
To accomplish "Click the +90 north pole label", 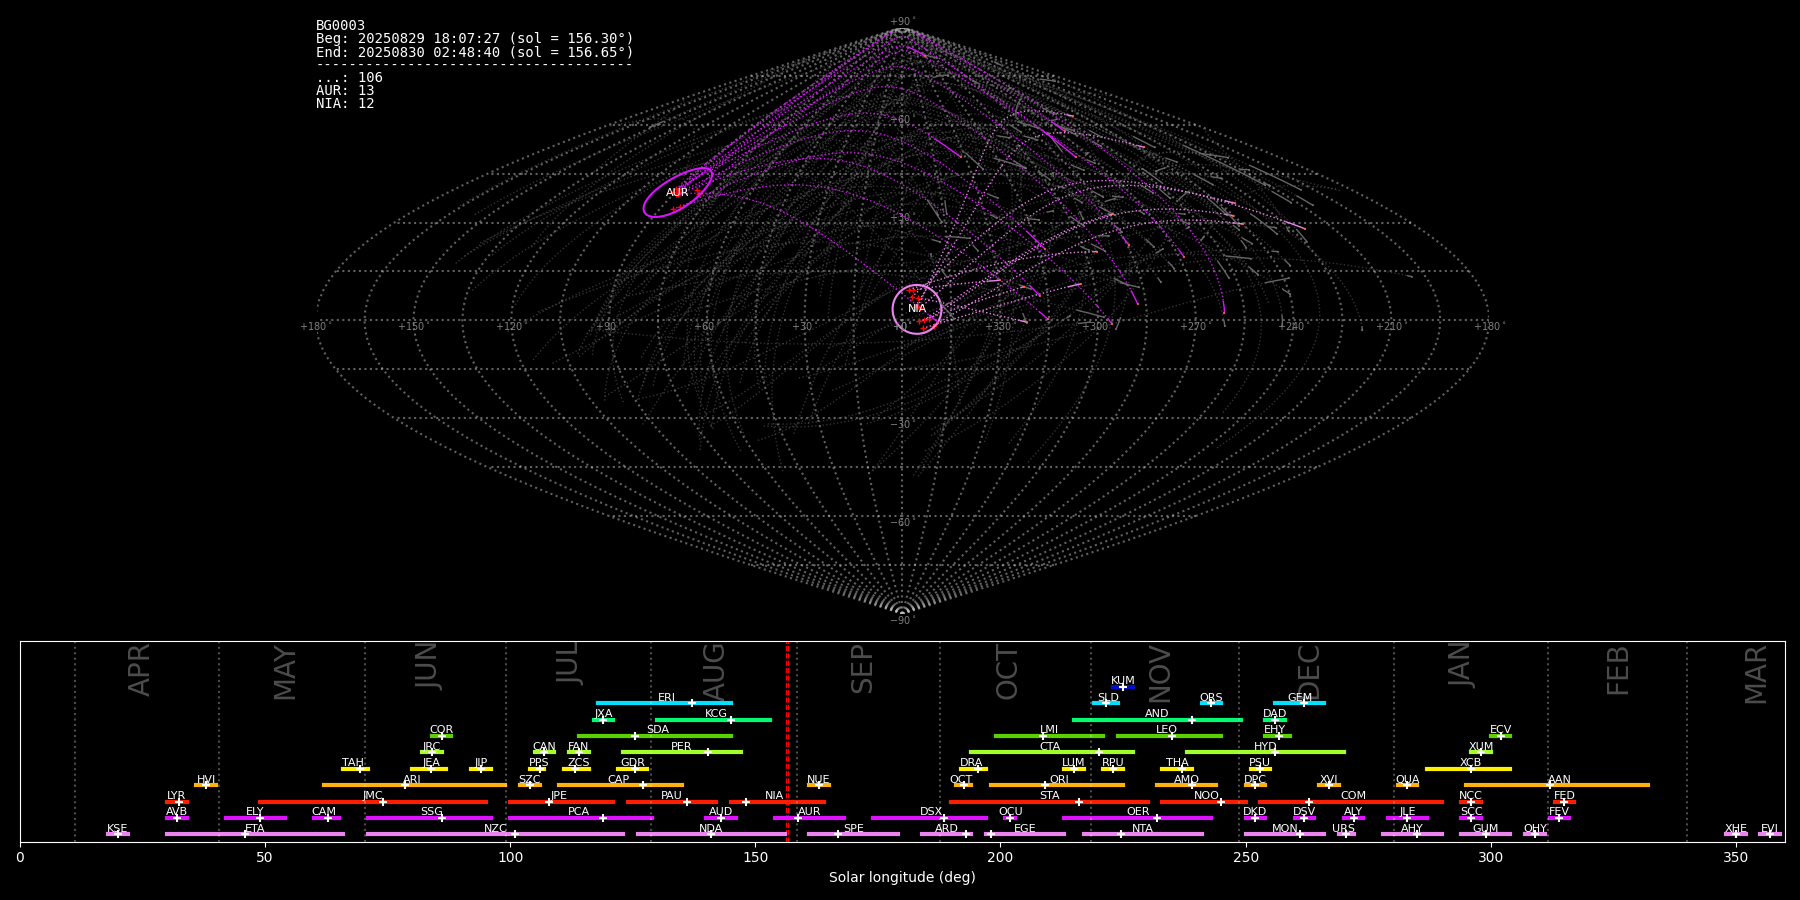I will pyautogui.click(x=901, y=22).
